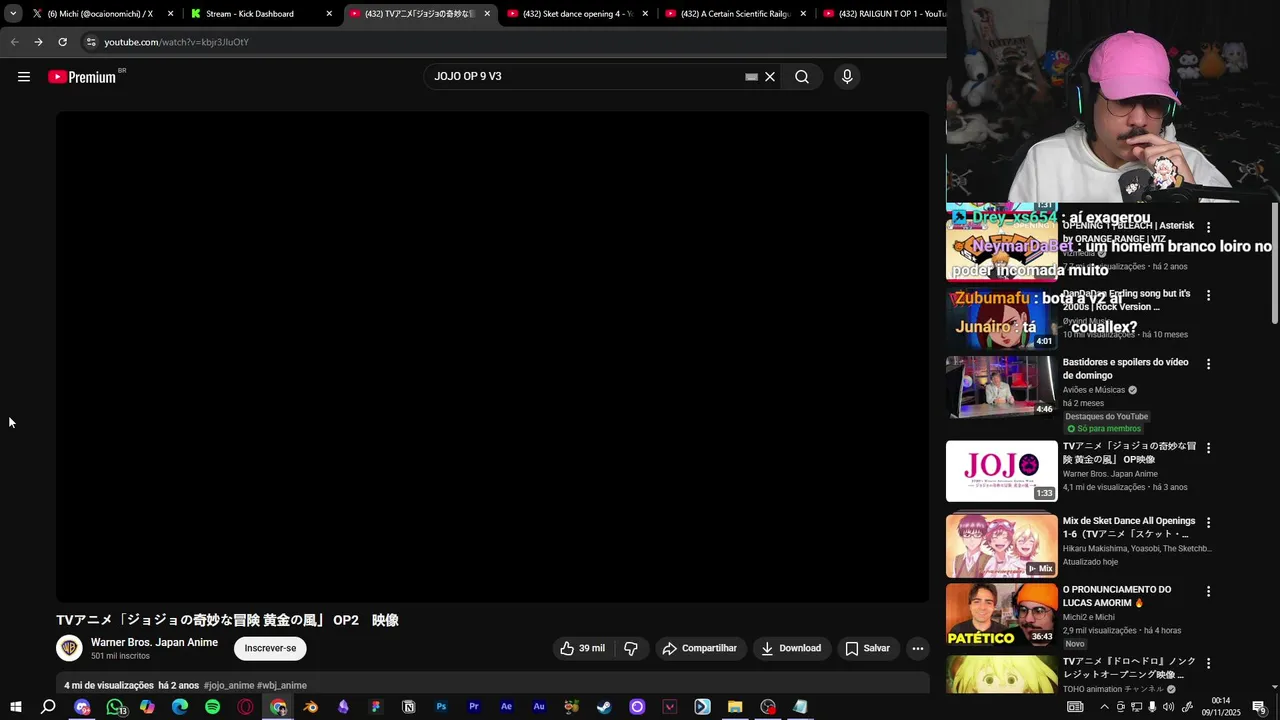Viewport: 1280px width, 720px height.
Task: Click the page vertical scrollbar
Action: (x=1275, y=264)
